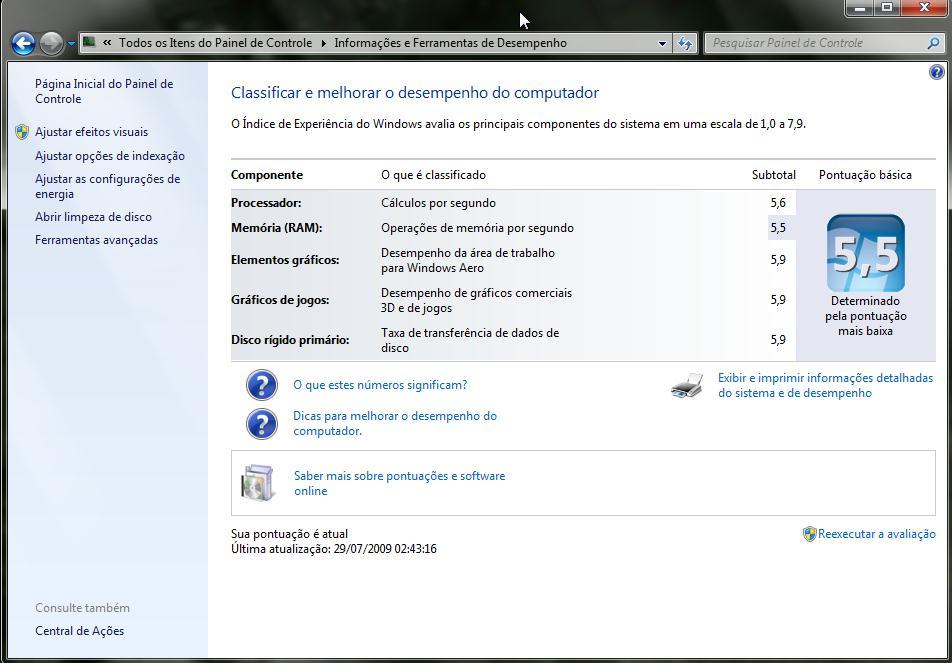
Task: Click shield icon beside 'Reexecutar a avaliação'
Action: tap(809, 534)
